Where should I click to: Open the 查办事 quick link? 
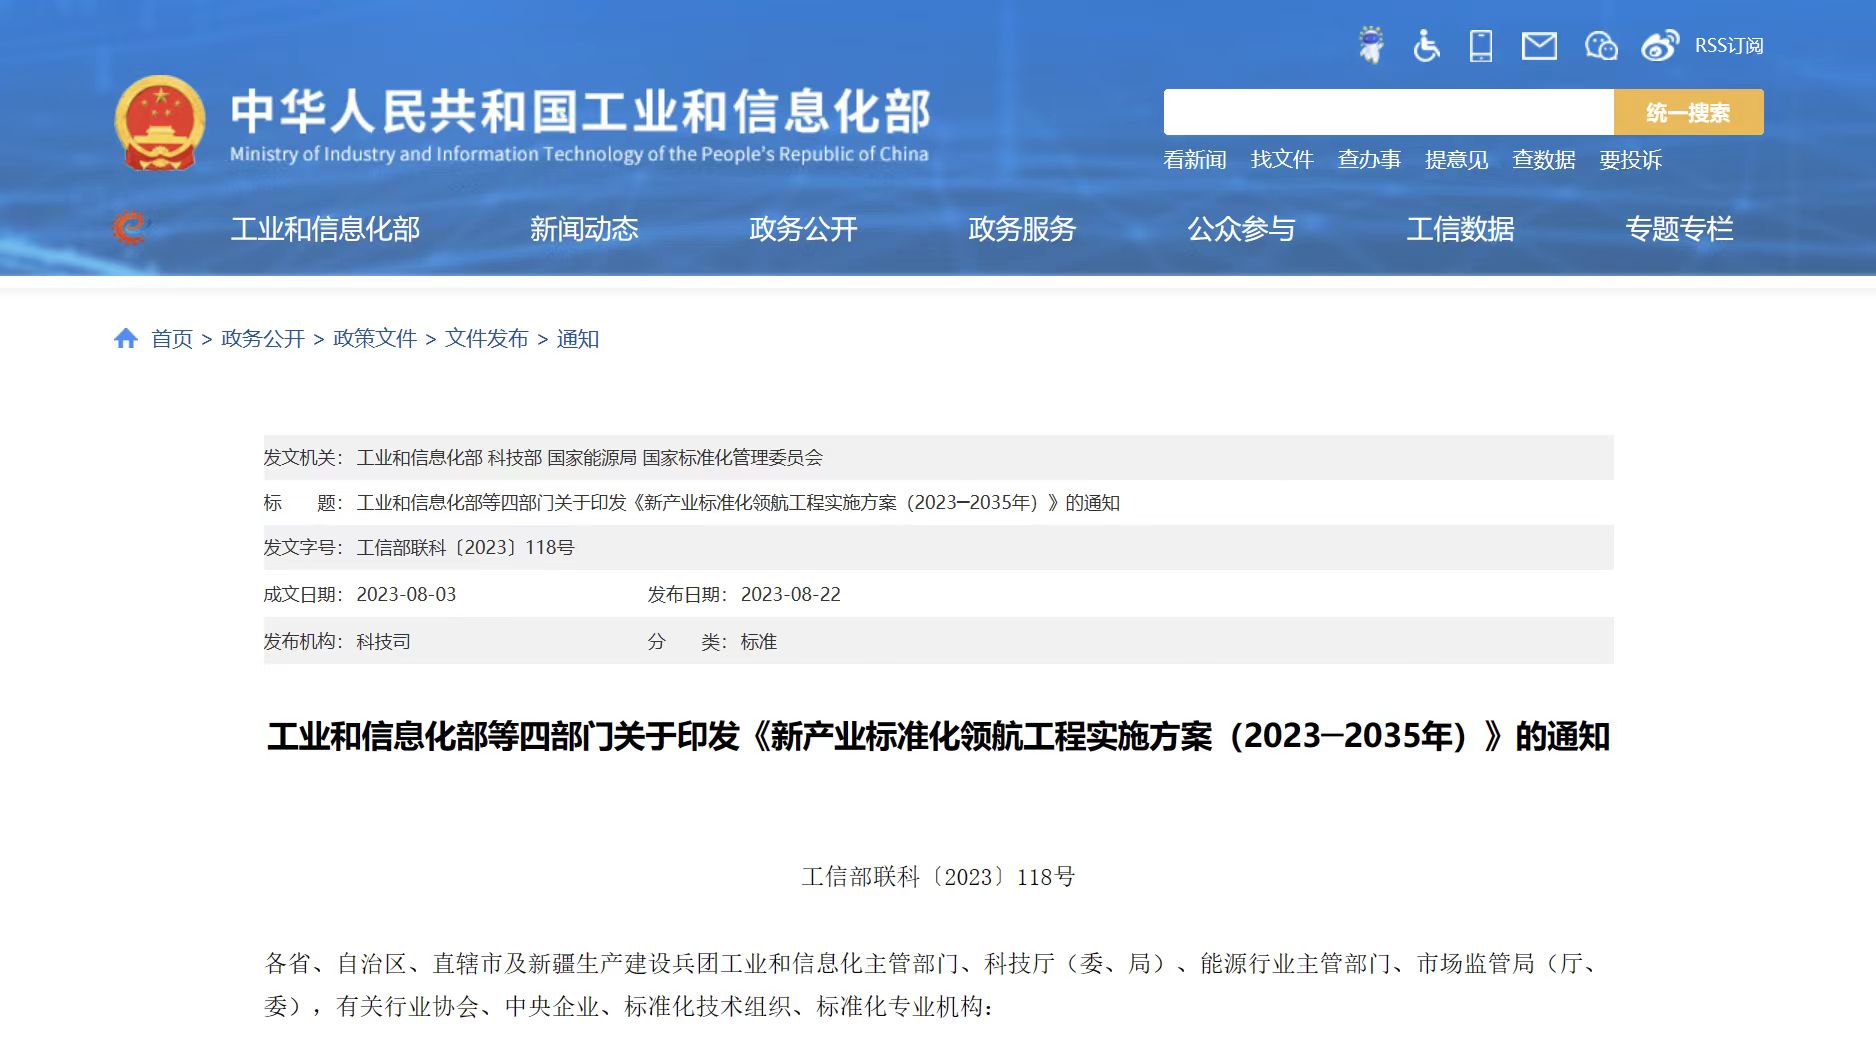[x=1369, y=160]
